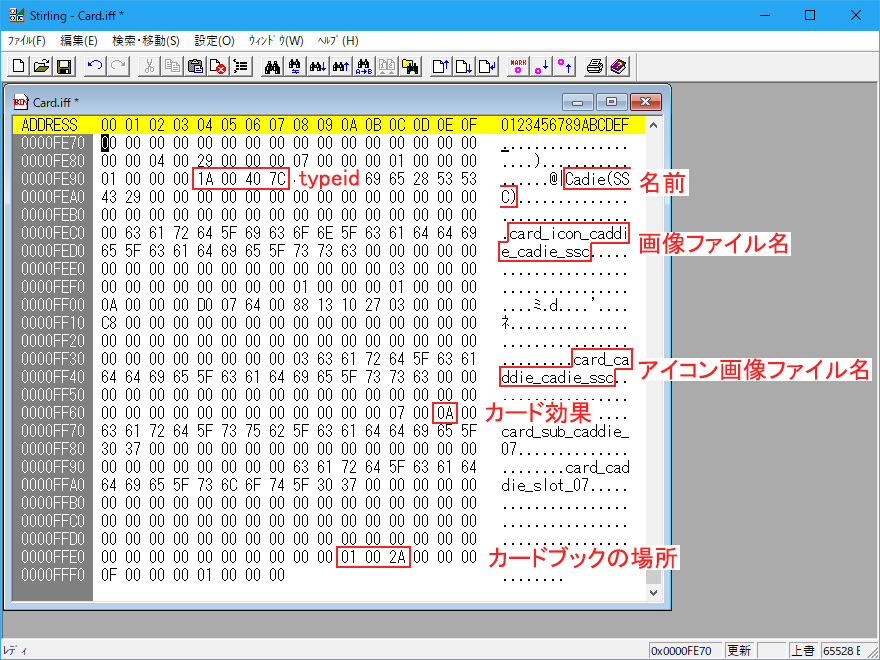Open a file using the folder icon

point(41,66)
